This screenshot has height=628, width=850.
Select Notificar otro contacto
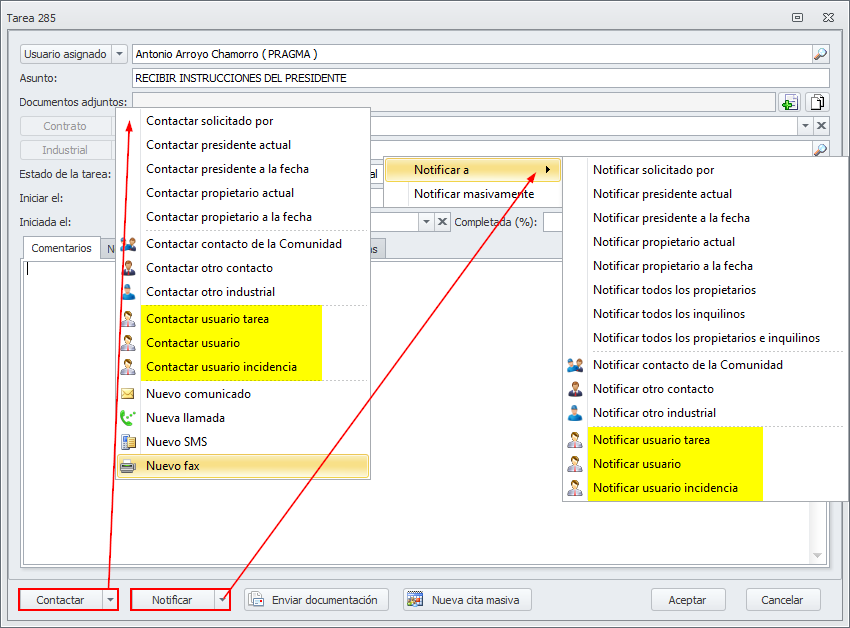(x=705, y=389)
